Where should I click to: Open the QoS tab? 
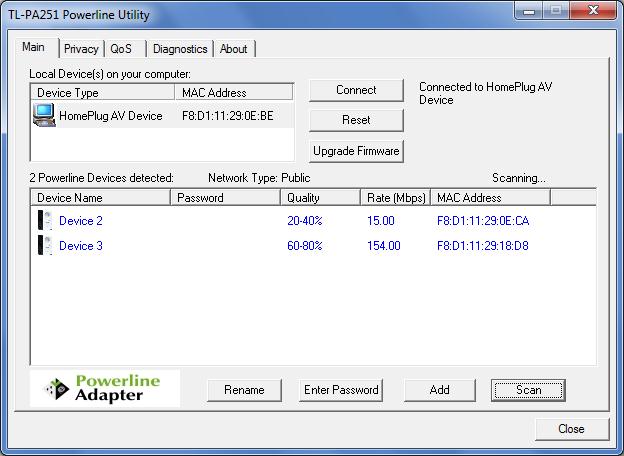tap(121, 48)
